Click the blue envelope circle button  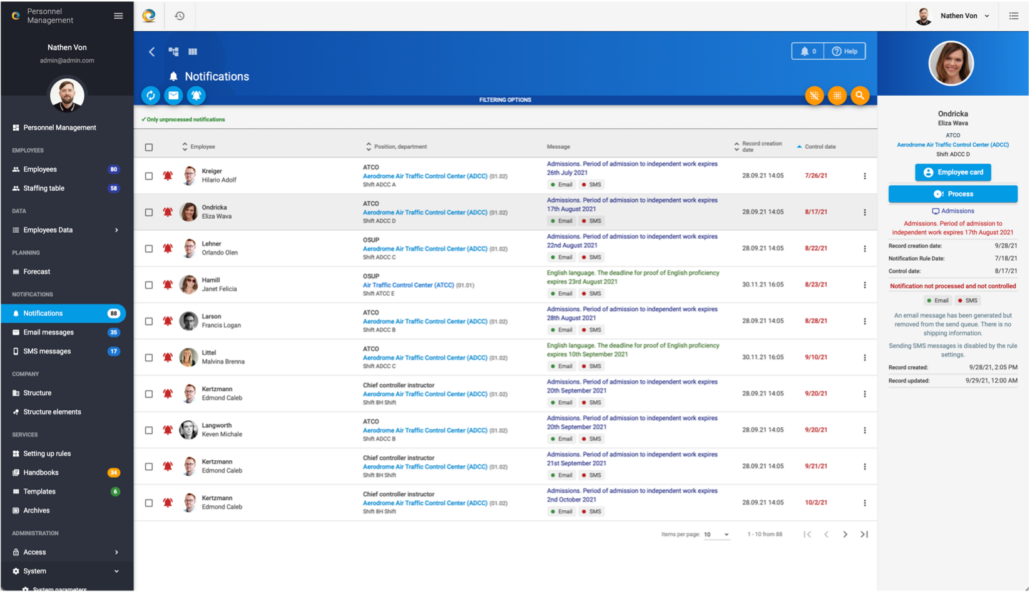pyautogui.click(x=173, y=95)
